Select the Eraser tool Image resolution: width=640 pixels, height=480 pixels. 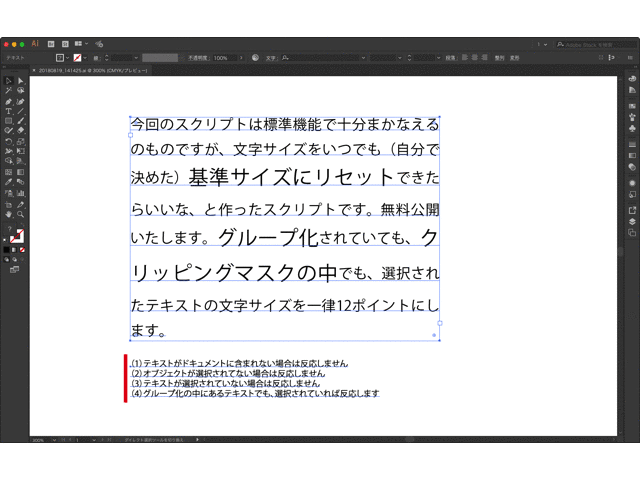click(20, 131)
